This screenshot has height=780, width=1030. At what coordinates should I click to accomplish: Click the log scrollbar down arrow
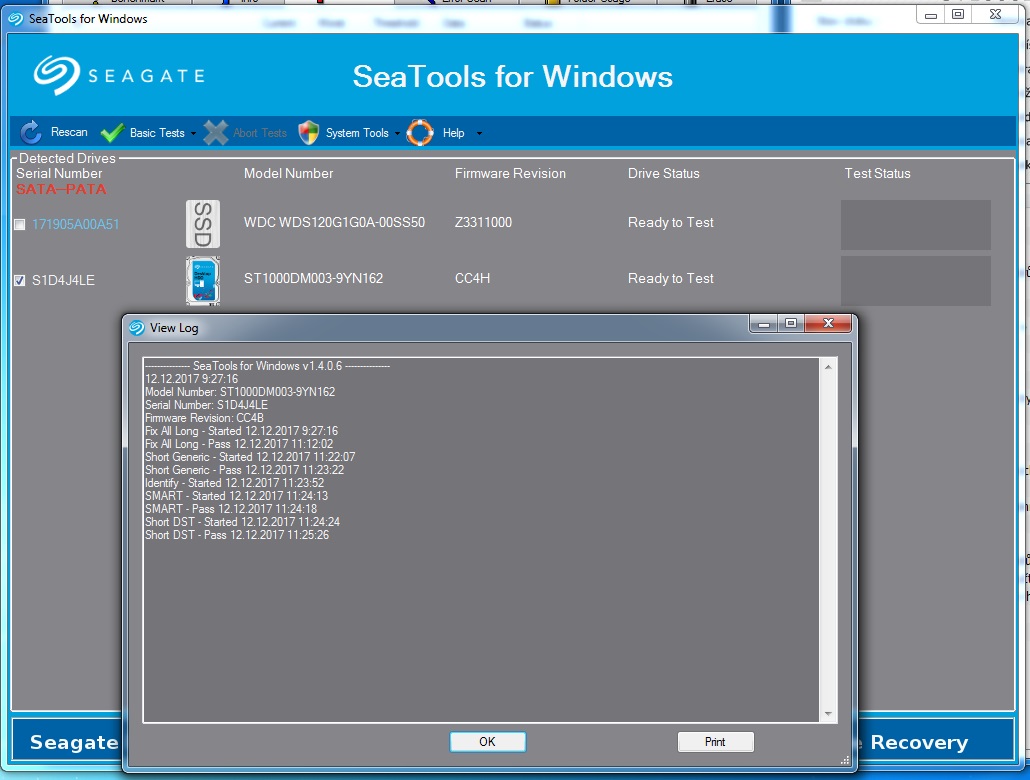point(828,714)
